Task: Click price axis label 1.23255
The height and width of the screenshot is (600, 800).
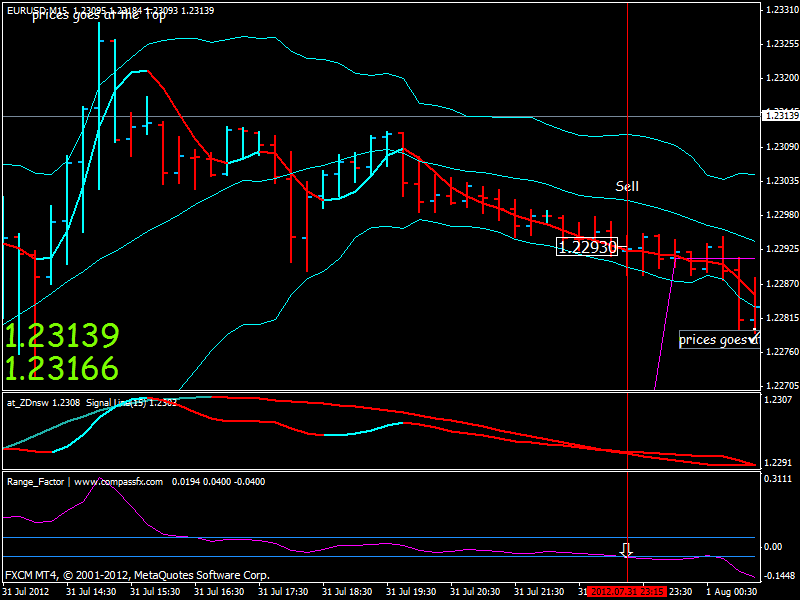Action: (x=782, y=44)
